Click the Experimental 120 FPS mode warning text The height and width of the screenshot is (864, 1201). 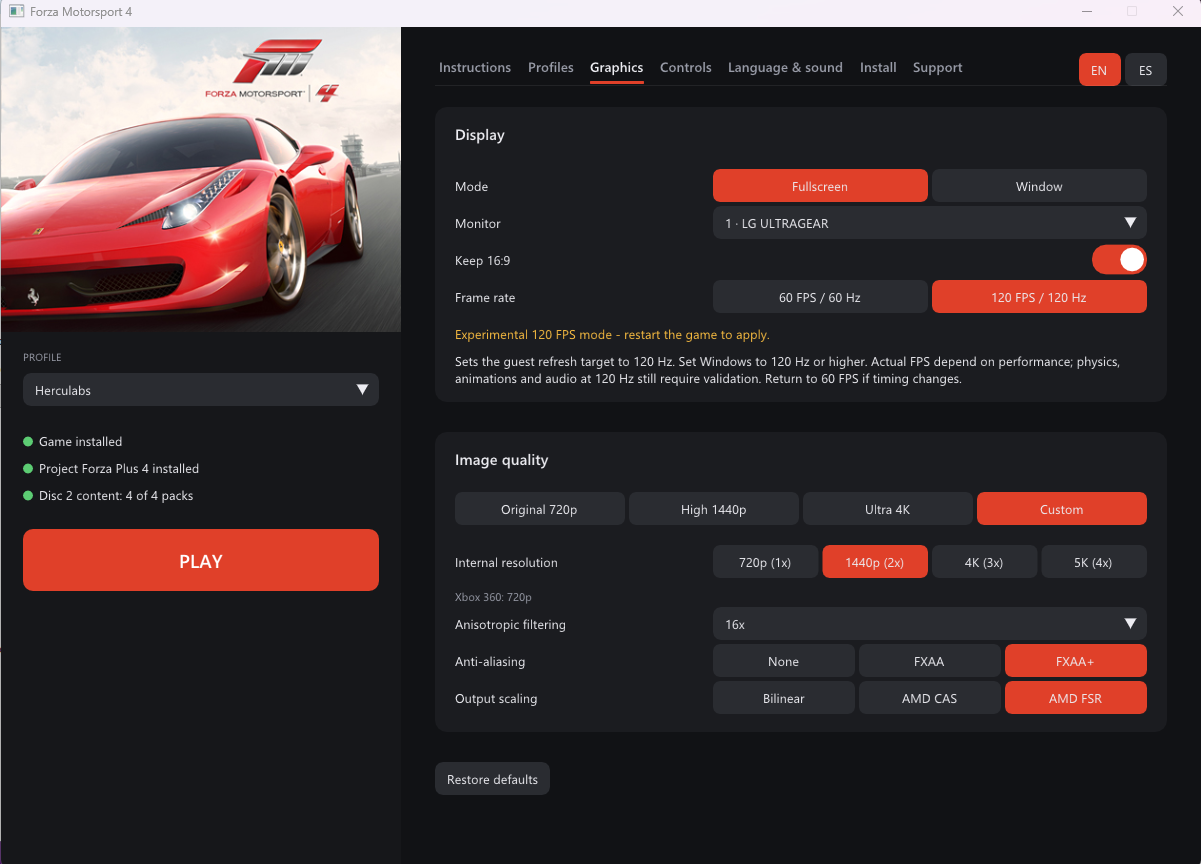(x=612, y=335)
